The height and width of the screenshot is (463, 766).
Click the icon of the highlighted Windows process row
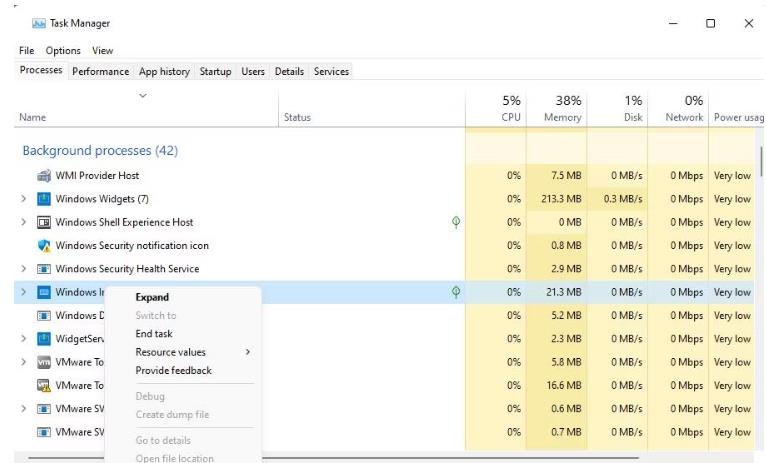[x=44, y=292]
